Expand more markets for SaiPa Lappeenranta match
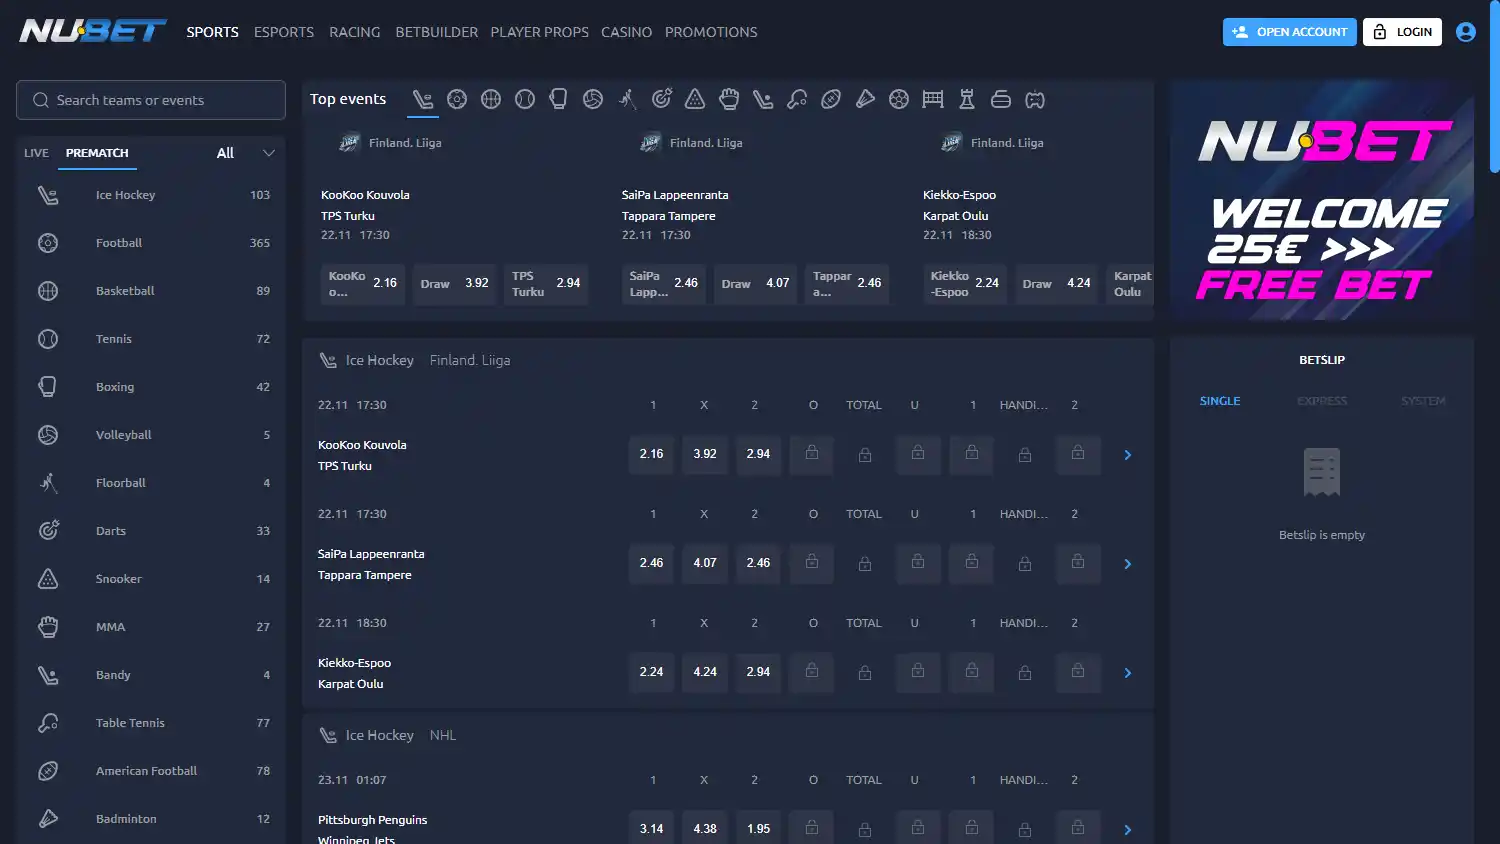The height and width of the screenshot is (844, 1500). [1128, 564]
